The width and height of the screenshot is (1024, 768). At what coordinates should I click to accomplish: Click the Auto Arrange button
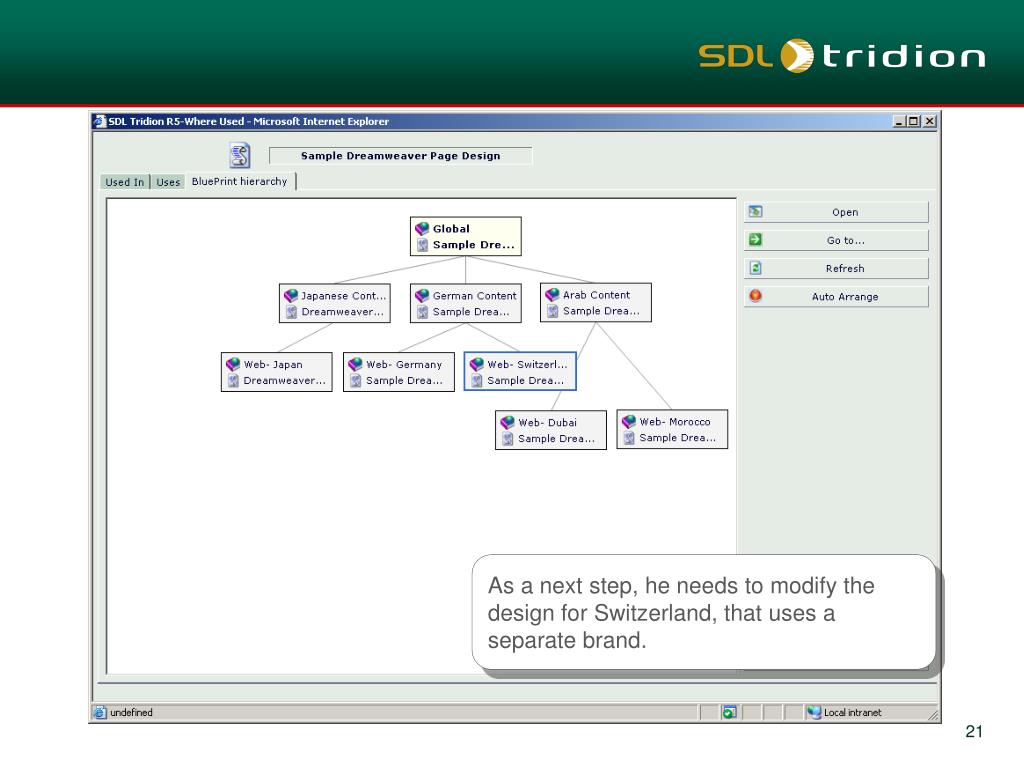(836, 296)
